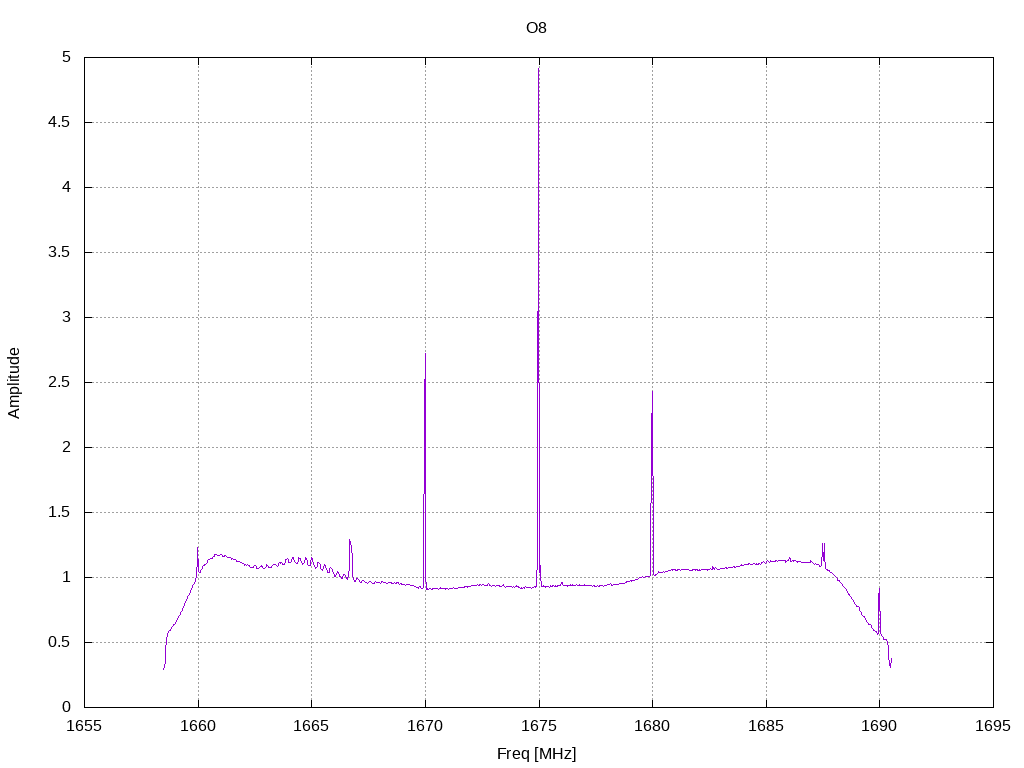Click the x-axis tick label 1665
The height and width of the screenshot is (768, 1024).
click(x=312, y=726)
